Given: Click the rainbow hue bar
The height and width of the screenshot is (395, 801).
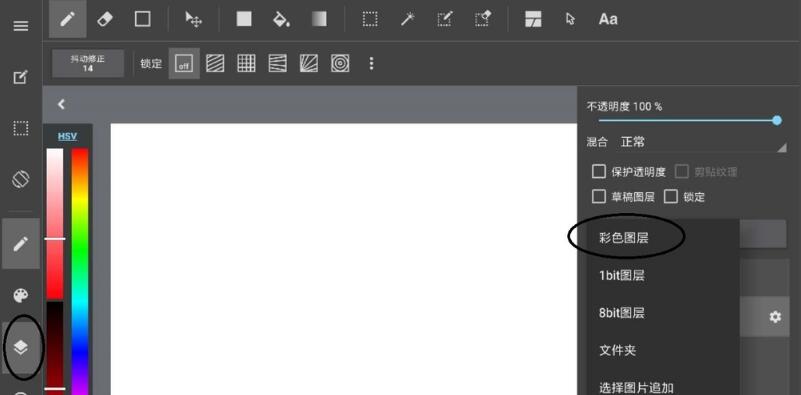Looking at the screenshot, I should point(80,271).
